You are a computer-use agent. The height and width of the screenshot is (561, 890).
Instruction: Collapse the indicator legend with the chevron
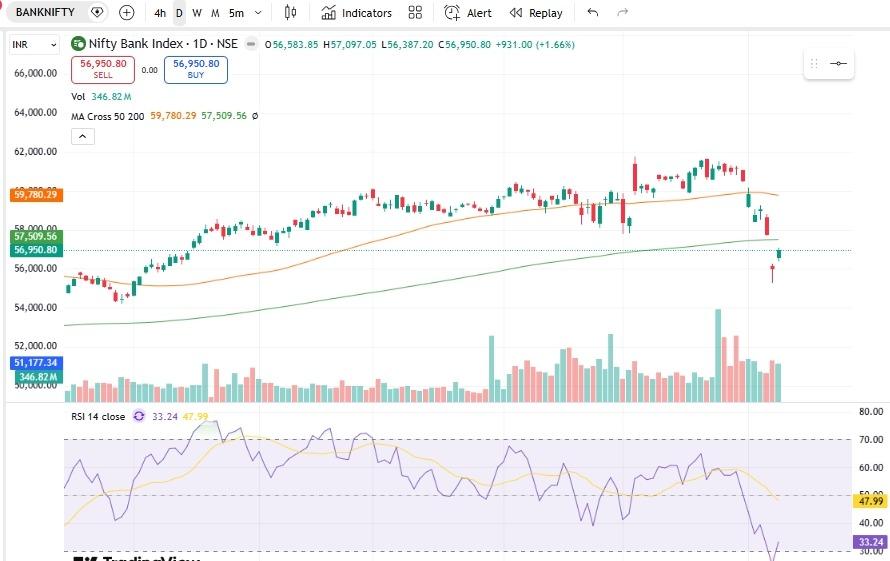point(83,136)
